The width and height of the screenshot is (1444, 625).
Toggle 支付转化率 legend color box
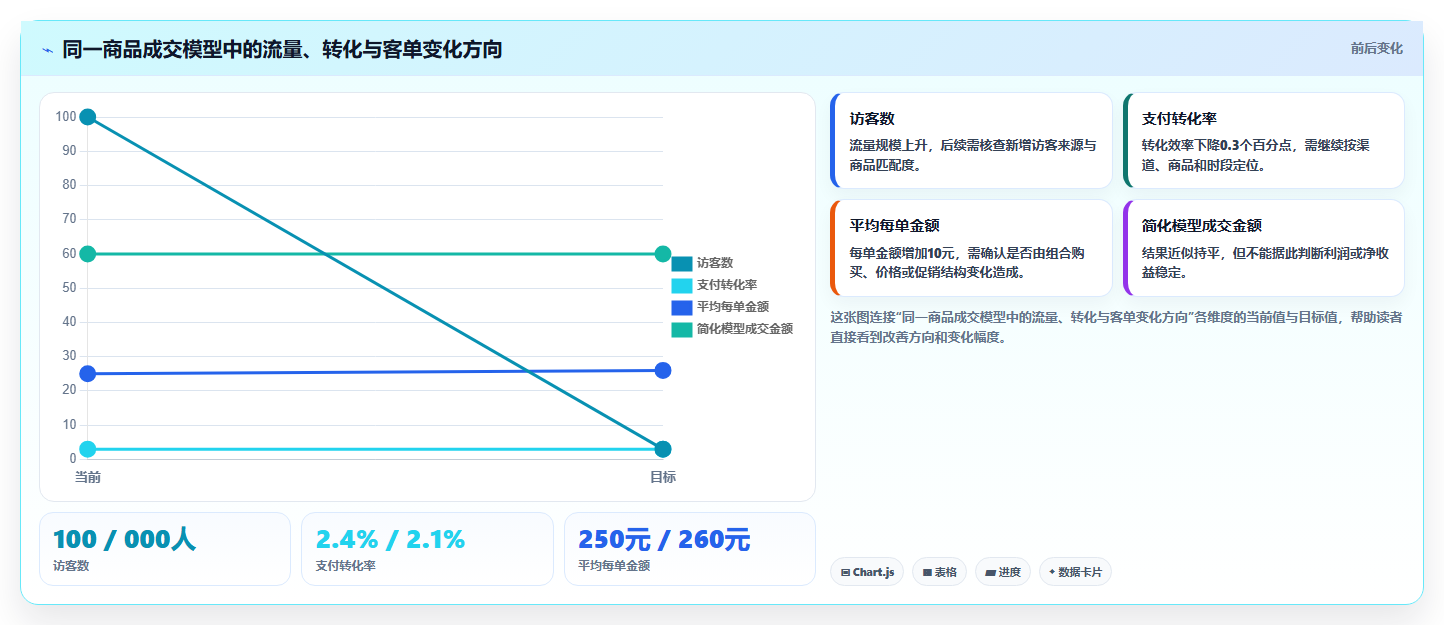(682, 286)
